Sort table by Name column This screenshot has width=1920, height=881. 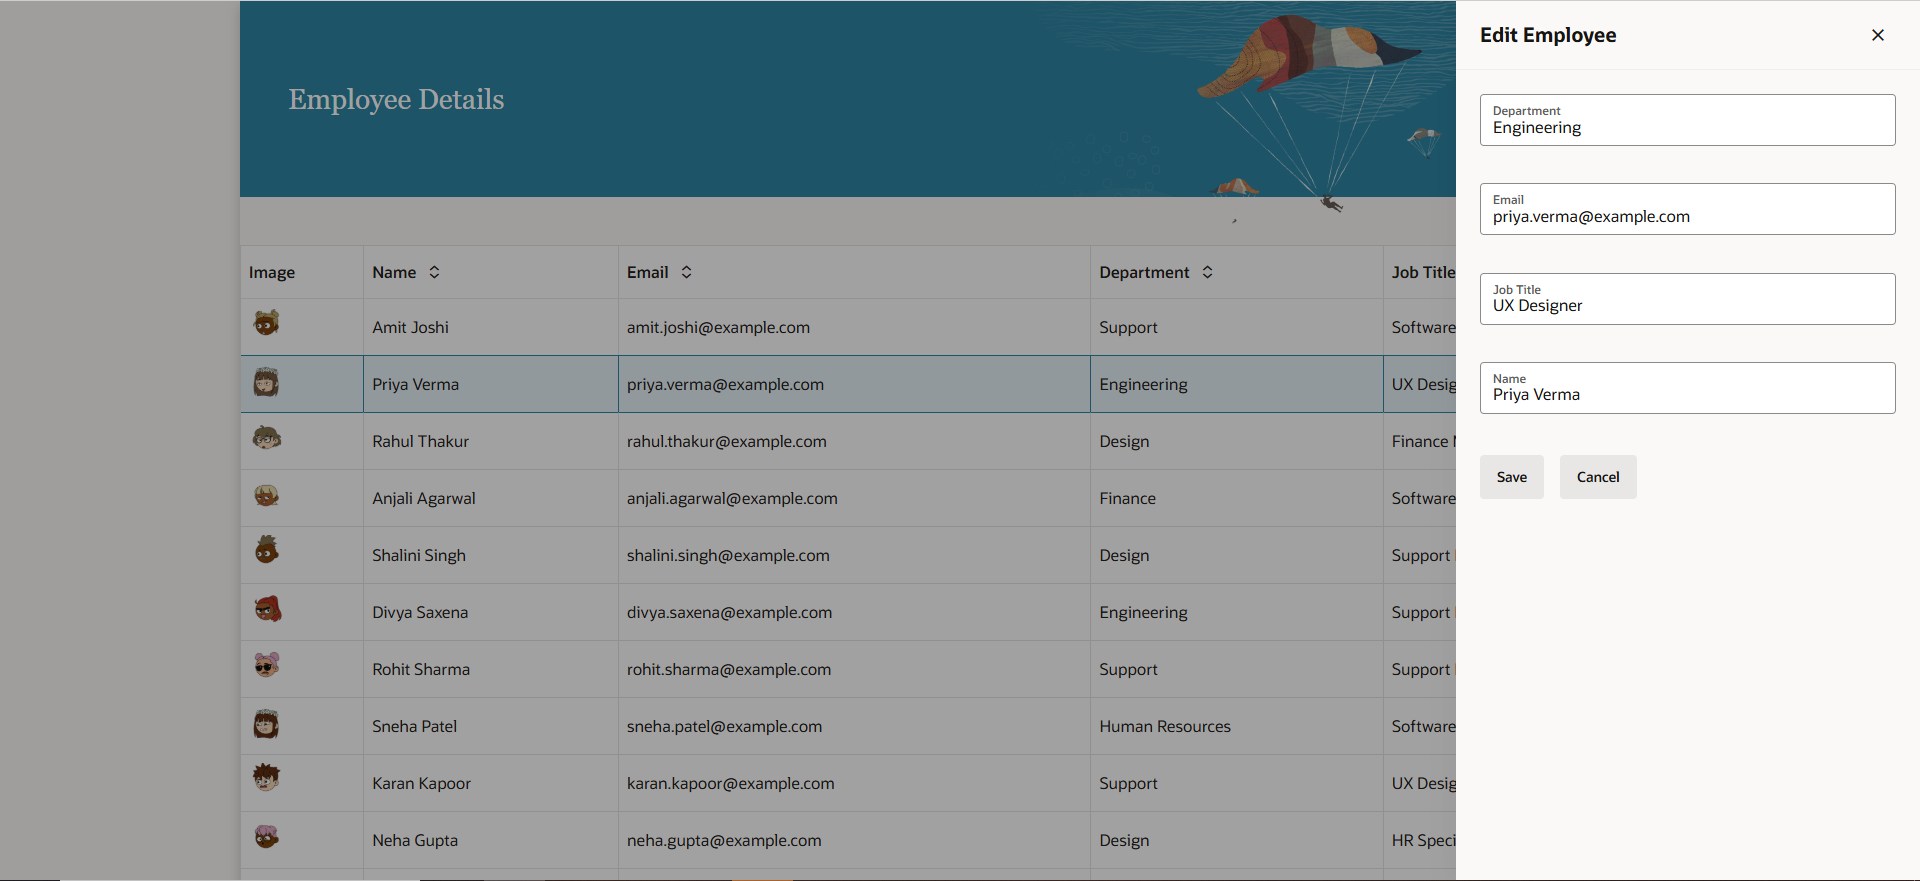(x=434, y=272)
